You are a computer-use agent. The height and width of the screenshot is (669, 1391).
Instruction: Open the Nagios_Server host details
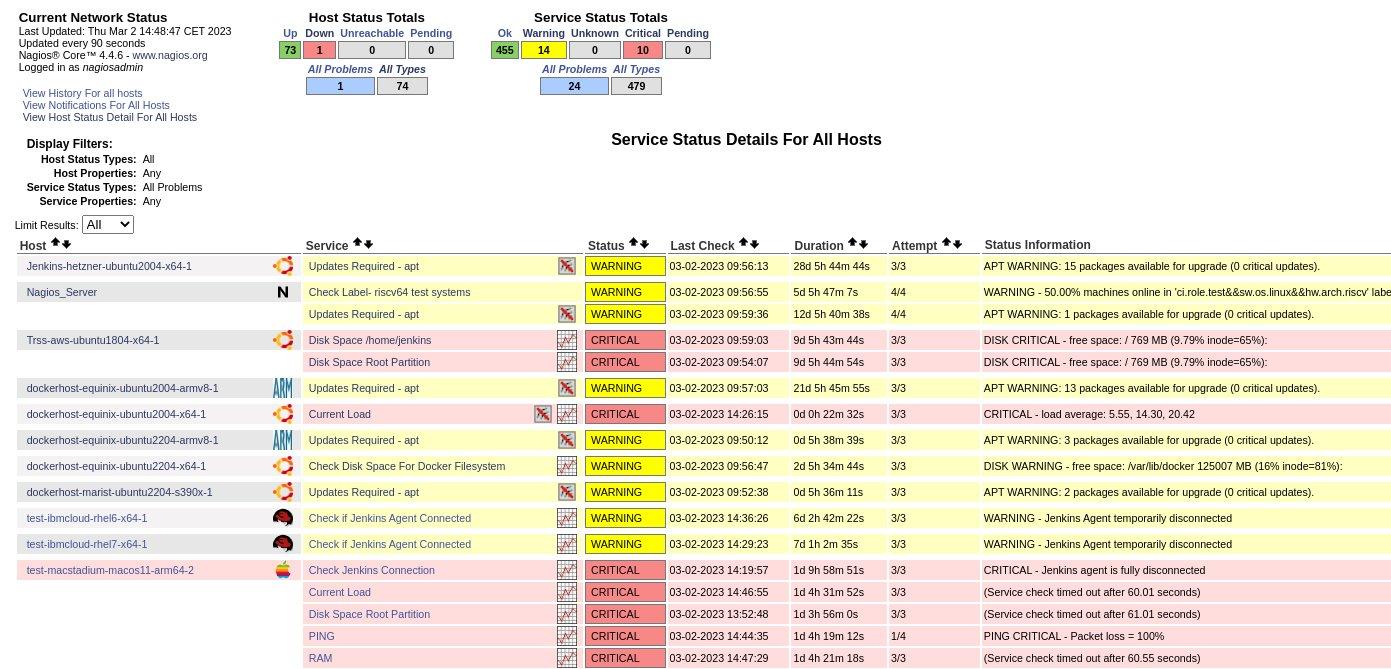click(61, 292)
